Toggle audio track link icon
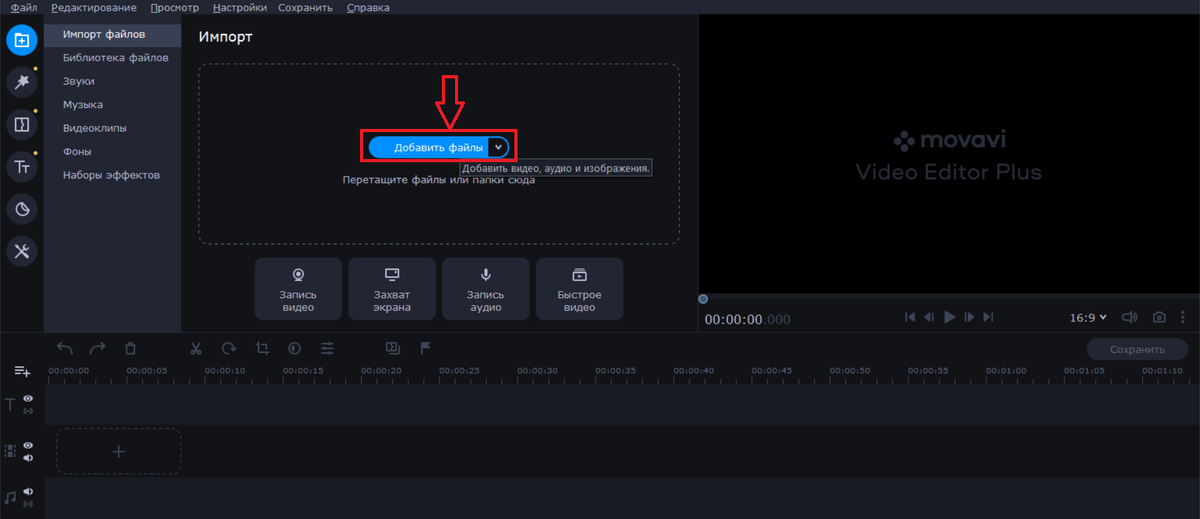 point(28,504)
